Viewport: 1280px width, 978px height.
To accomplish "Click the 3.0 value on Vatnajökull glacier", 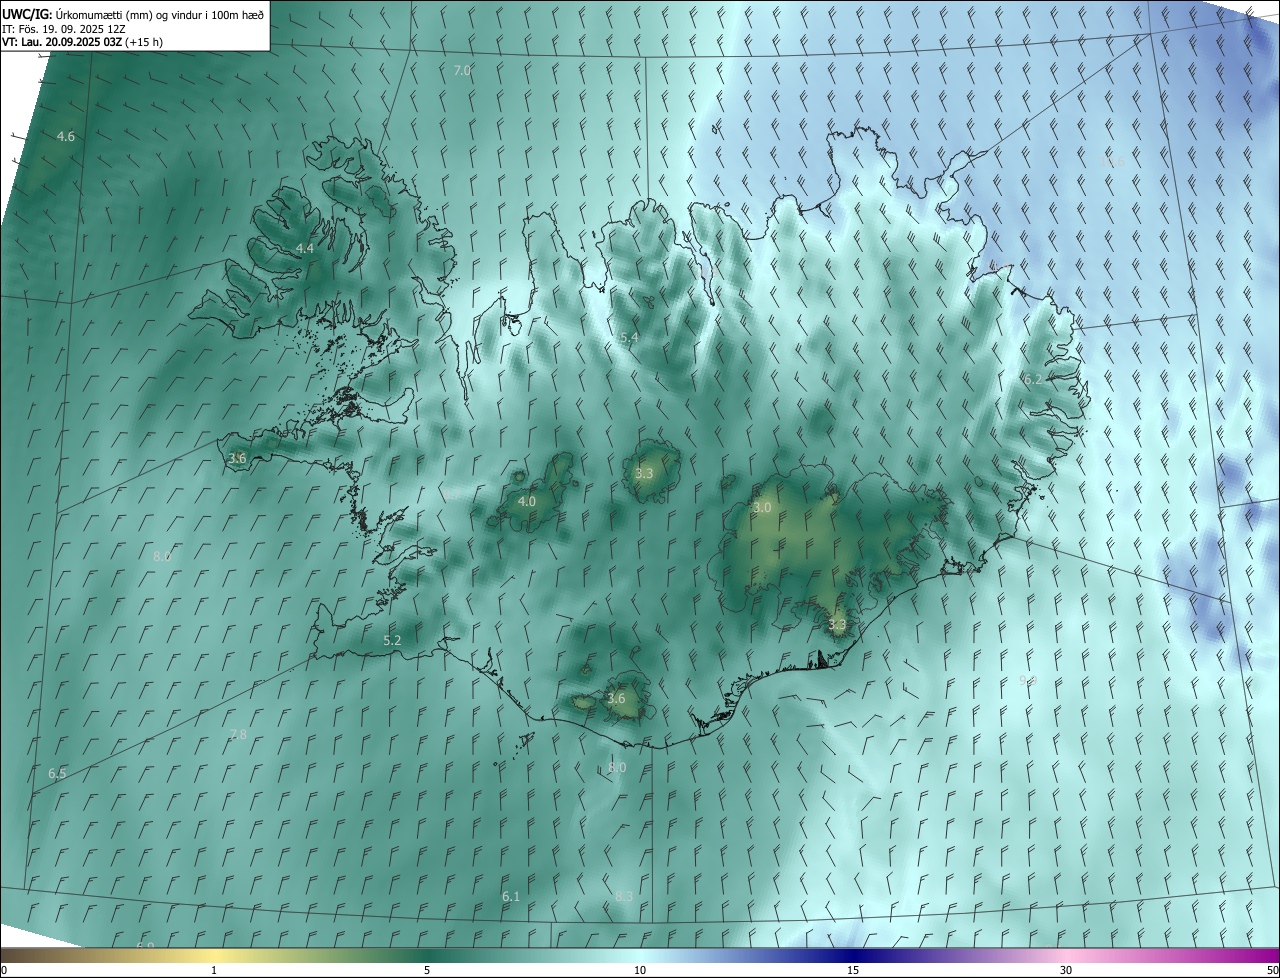I will tap(762, 507).
